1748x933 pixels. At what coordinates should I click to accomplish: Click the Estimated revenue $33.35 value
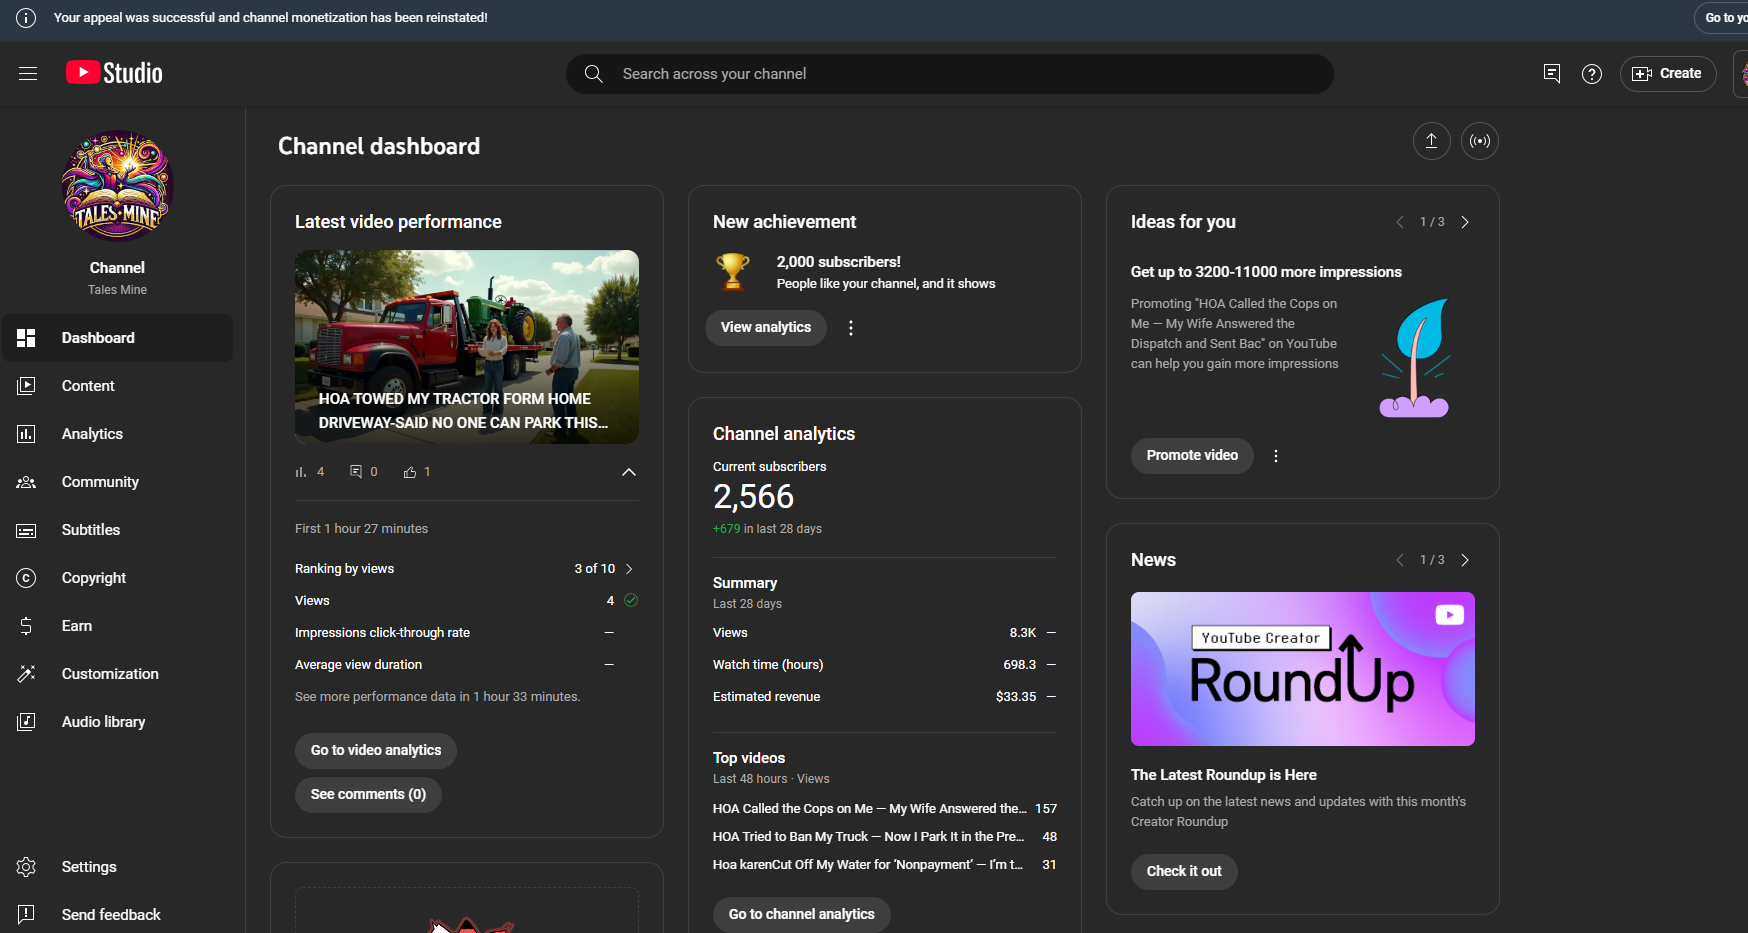(1016, 697)
